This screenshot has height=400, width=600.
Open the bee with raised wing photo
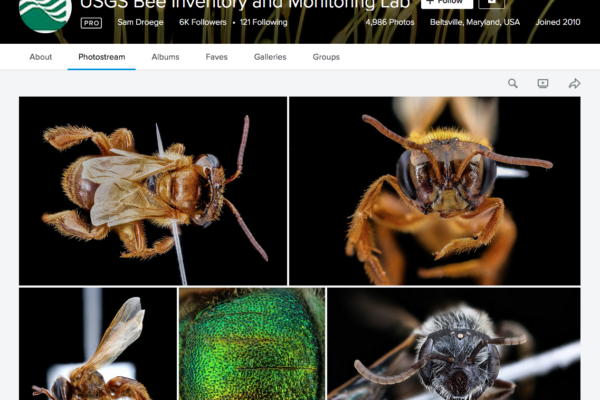(x=98, y=344)
